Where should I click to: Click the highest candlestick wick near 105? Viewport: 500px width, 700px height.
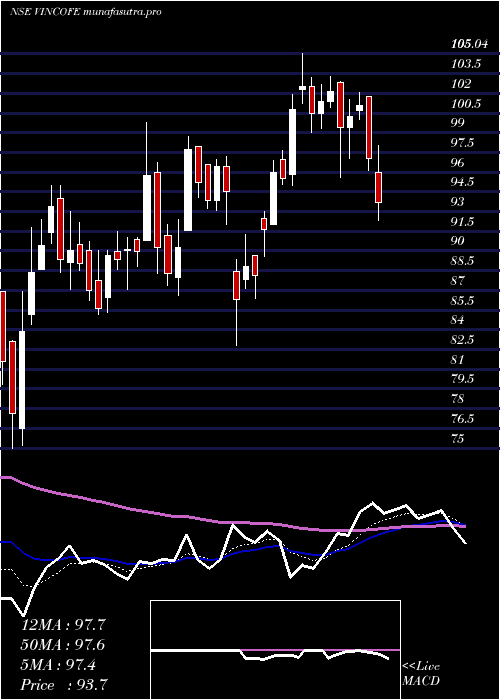303,78
